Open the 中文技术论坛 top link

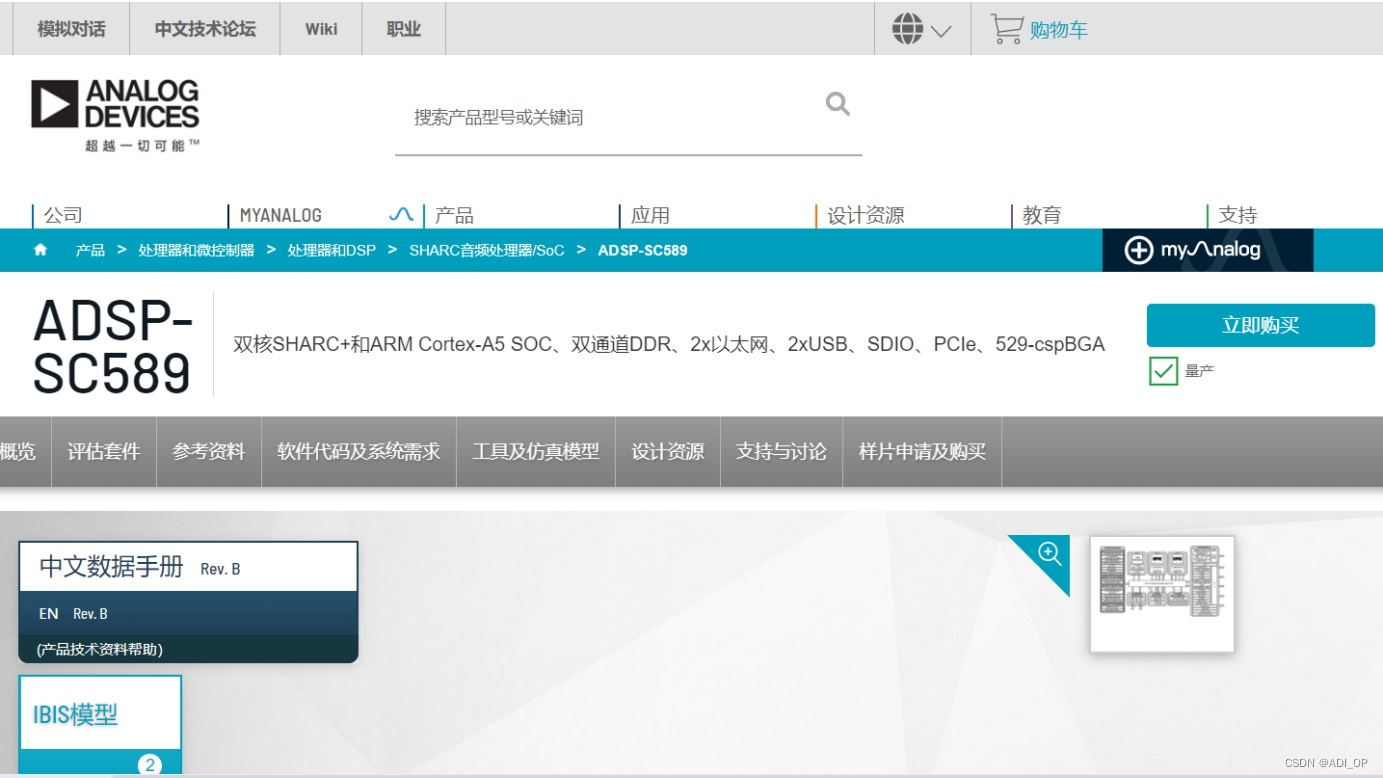[x=205, y=29]
